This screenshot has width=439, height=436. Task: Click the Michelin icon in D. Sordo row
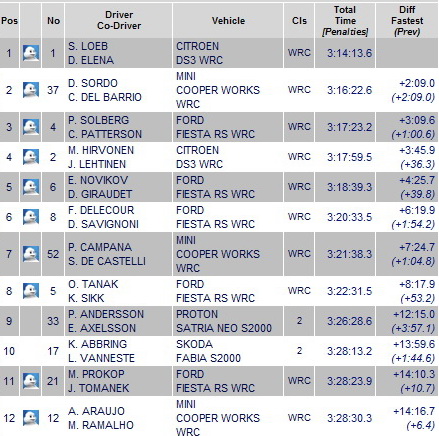pyautogui.click(x=31, y=90)
